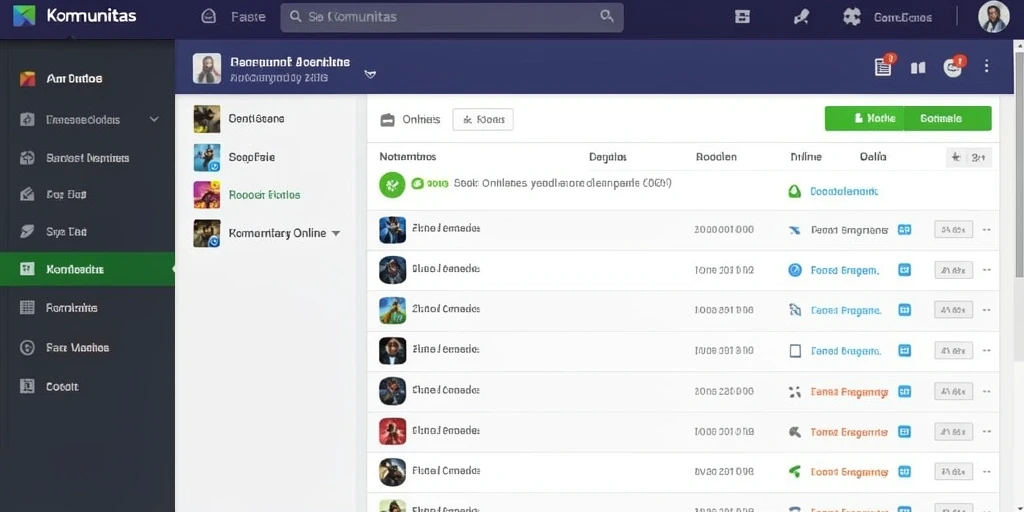
Task: Click the Komunitas logo icon in the header
Action: [24, 16]
